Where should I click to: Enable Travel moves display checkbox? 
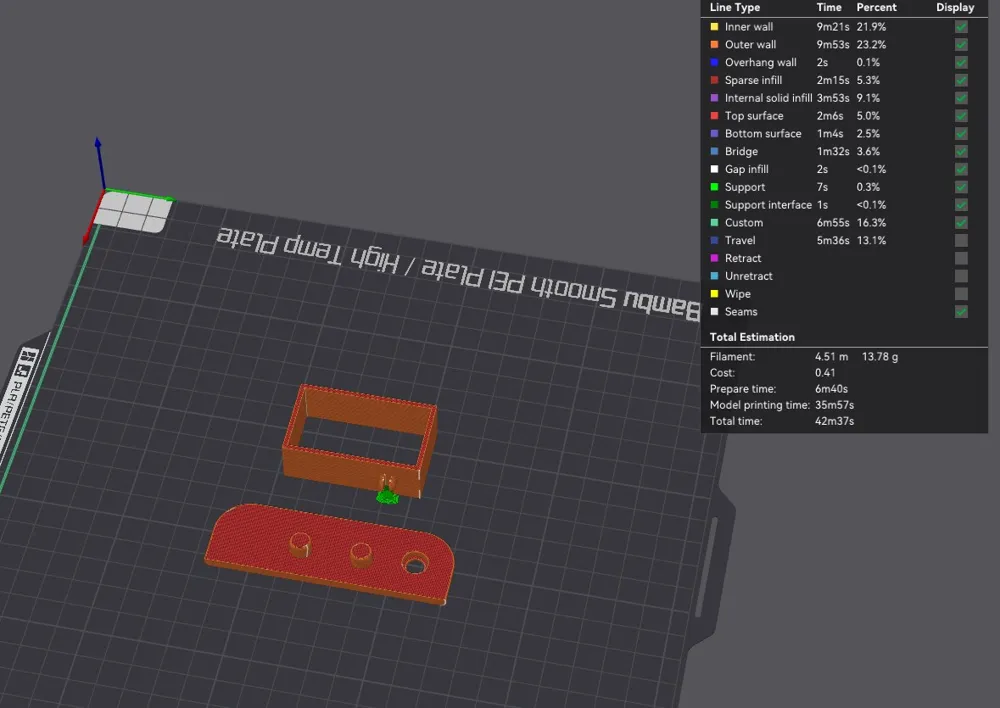click(x=961, y=241)
